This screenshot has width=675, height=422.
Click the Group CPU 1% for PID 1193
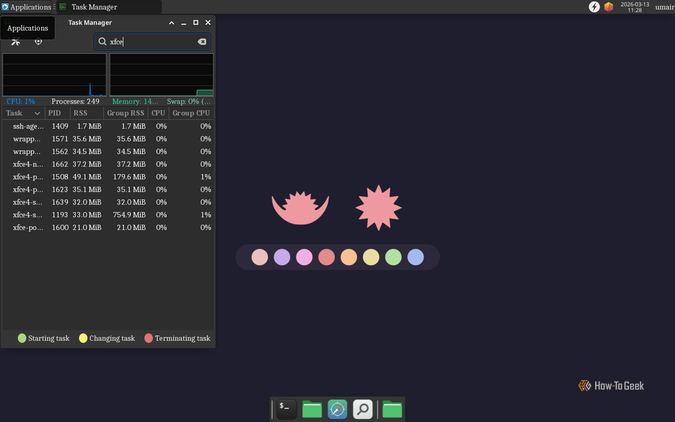206,214
